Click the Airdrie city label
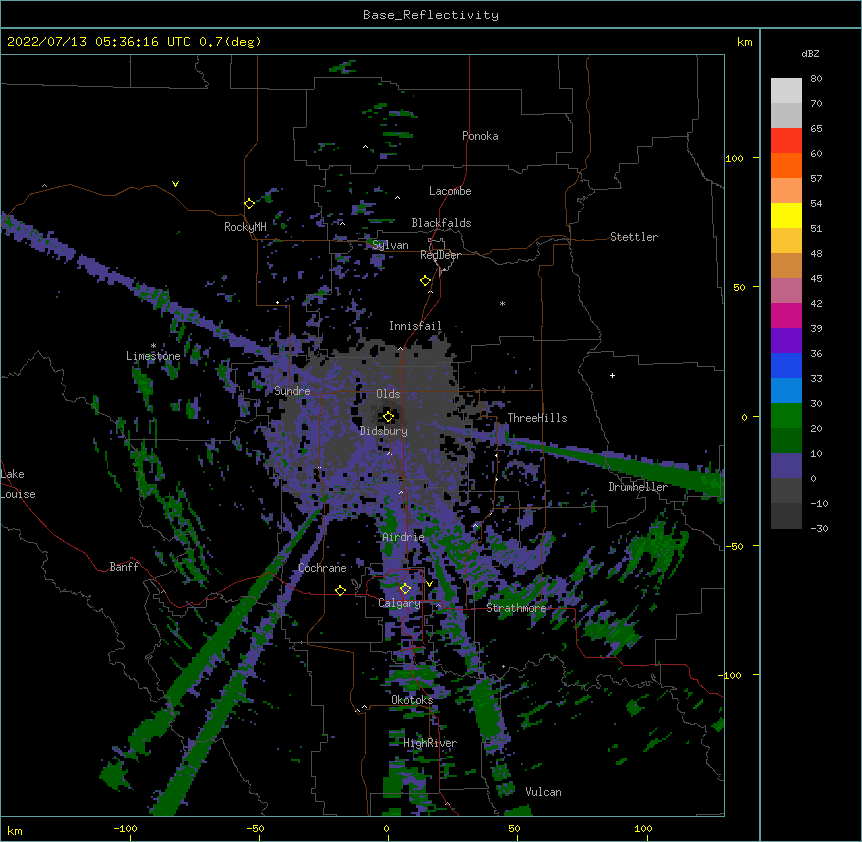The height and width of the screenshot is (842, 862). tap(404, 537)
